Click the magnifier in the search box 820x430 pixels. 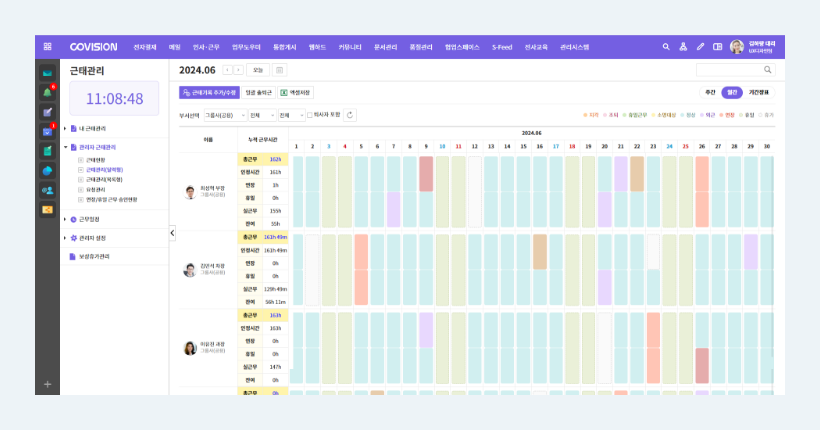coord(767,70)
